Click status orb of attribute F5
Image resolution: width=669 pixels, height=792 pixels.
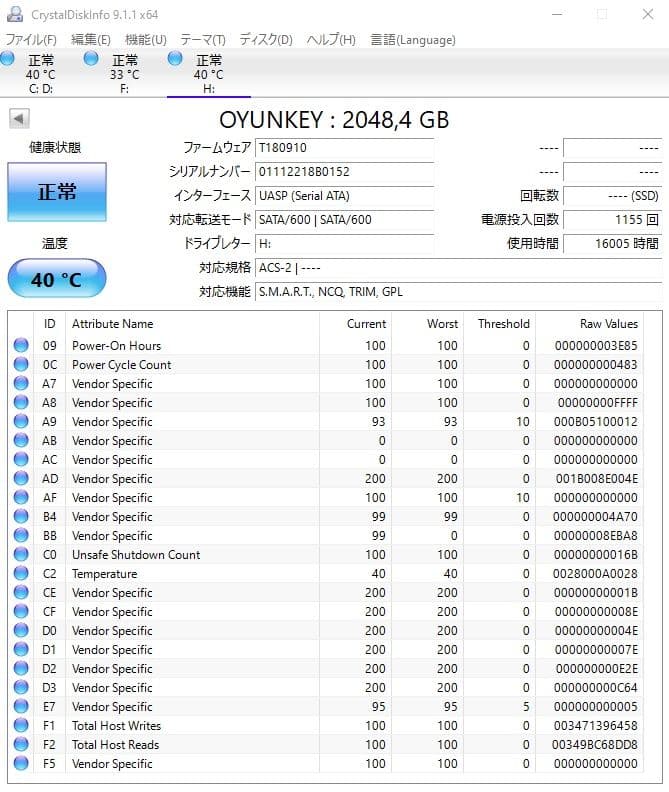point(21,764)
